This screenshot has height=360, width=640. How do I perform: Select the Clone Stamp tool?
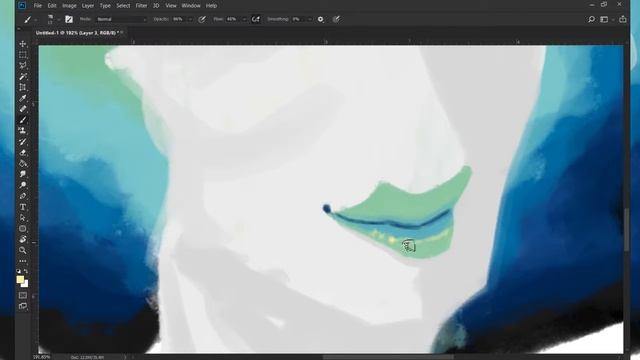click(23, 131)
